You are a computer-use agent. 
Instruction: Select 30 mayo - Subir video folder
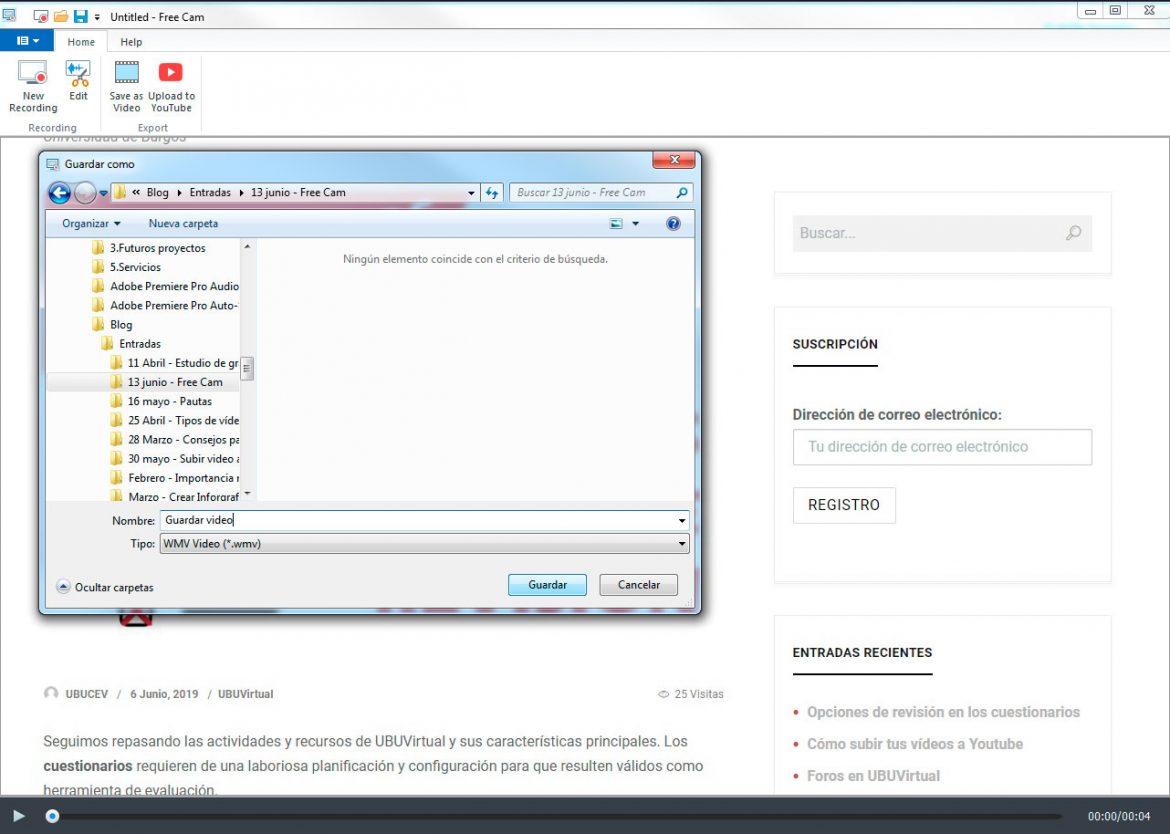coord(174,459)
